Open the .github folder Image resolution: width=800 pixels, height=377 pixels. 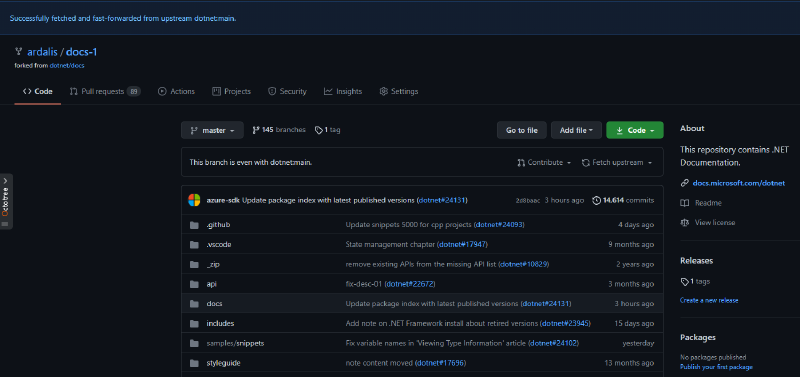(218, 225)
